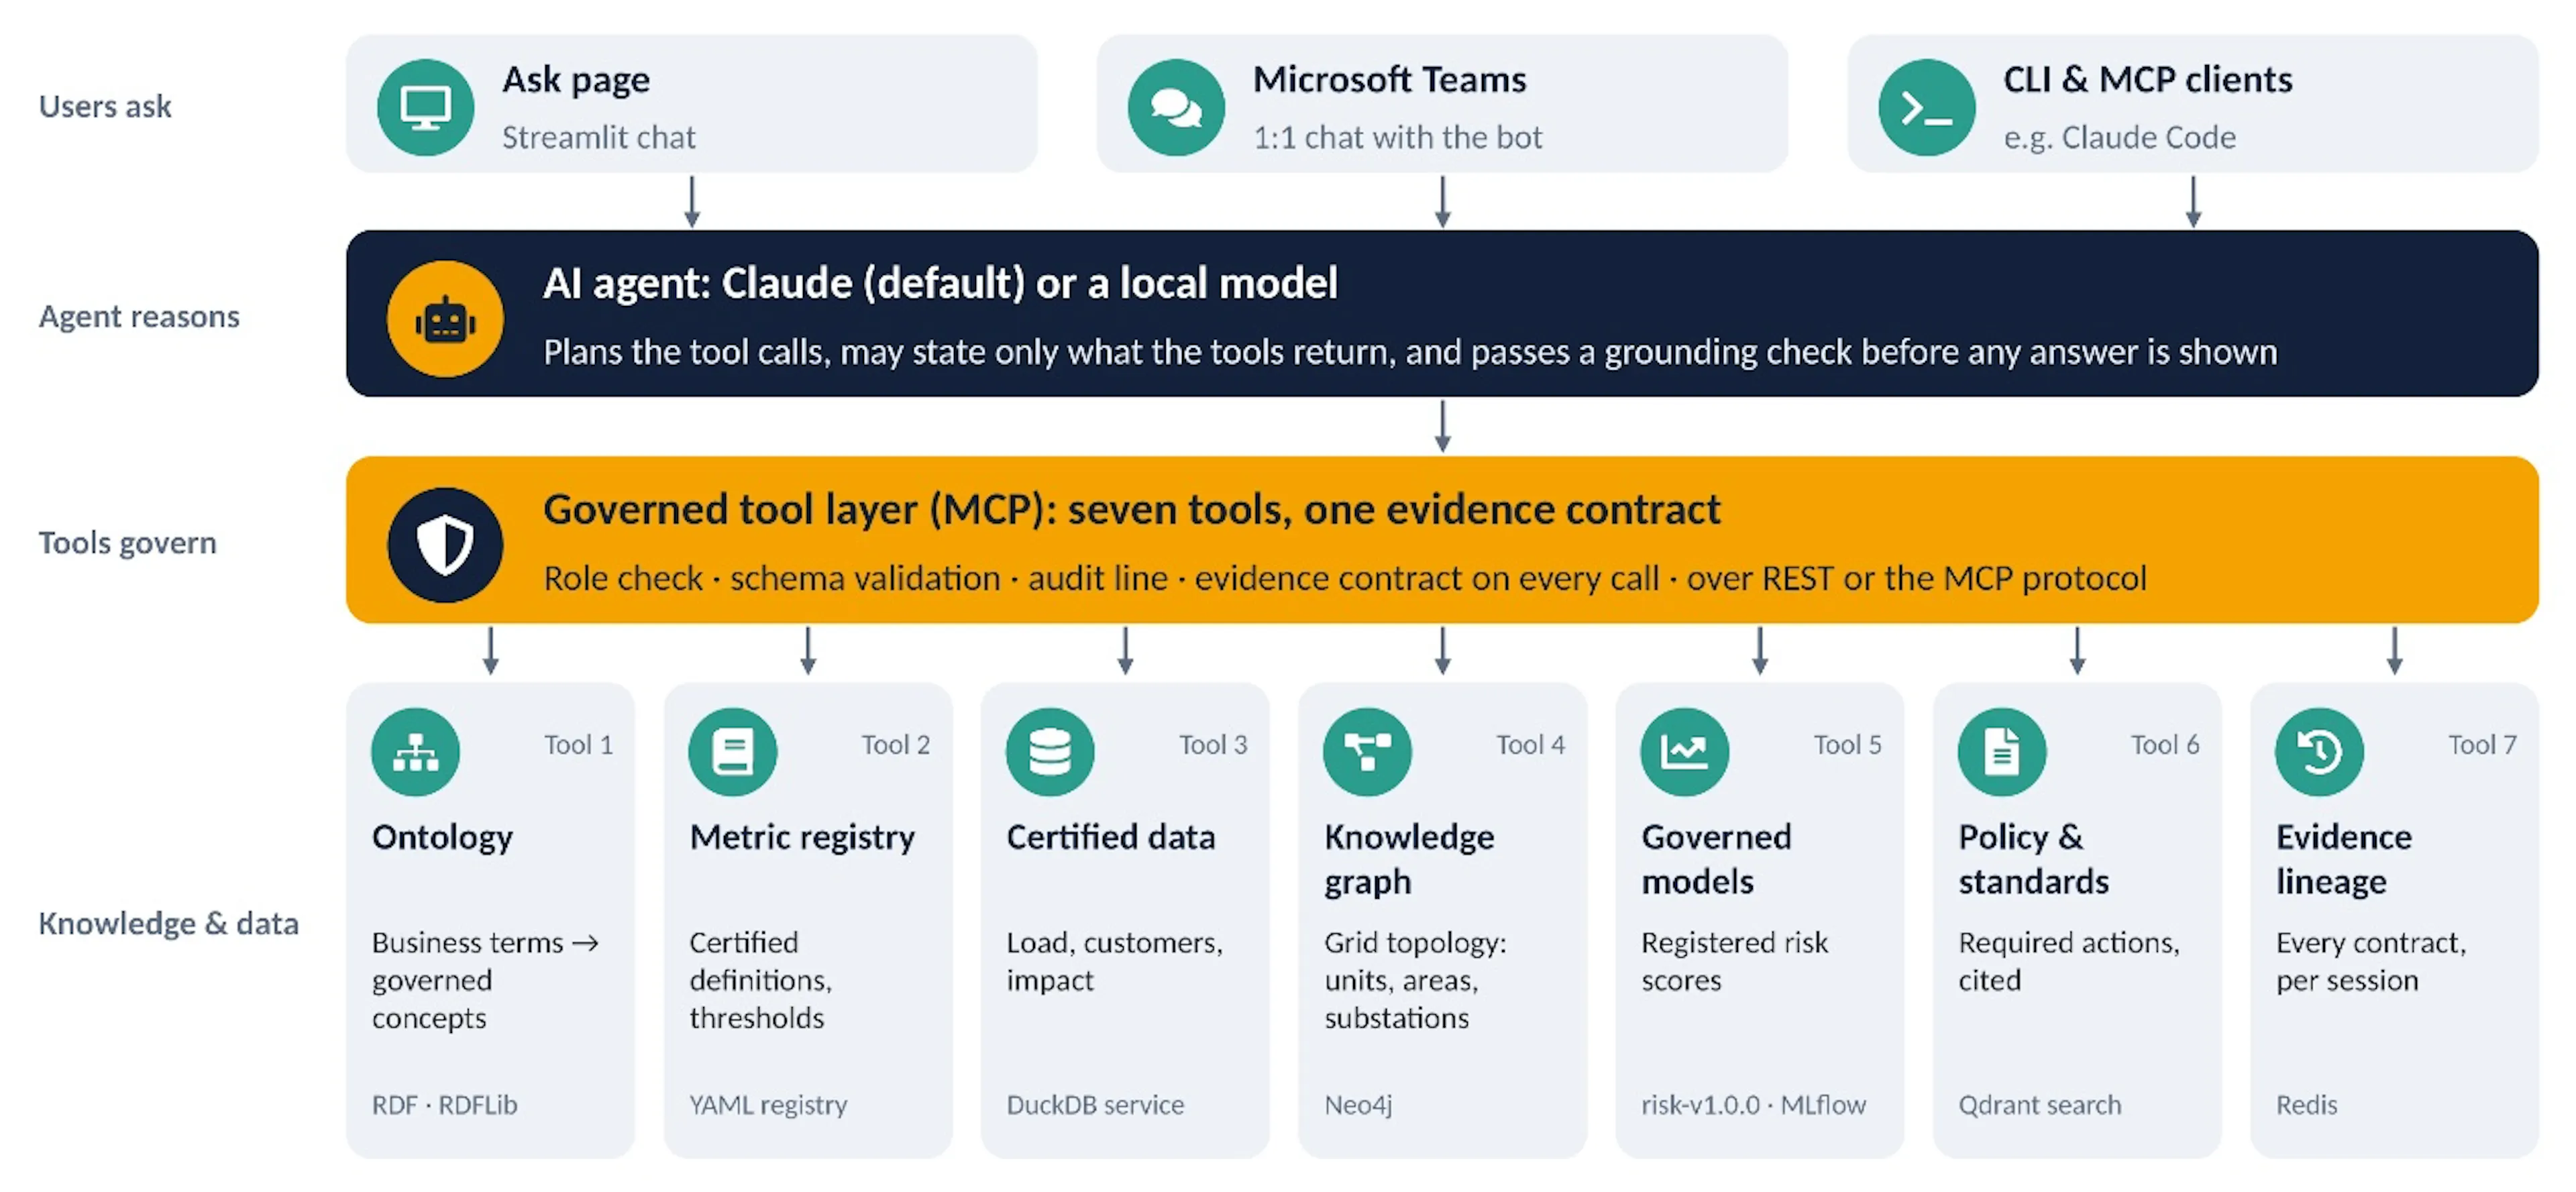Open the Tool 4 Knowledge graph card heading
The height and width of the screenshot is (1192, 2576).
[x=1409, y=859]
